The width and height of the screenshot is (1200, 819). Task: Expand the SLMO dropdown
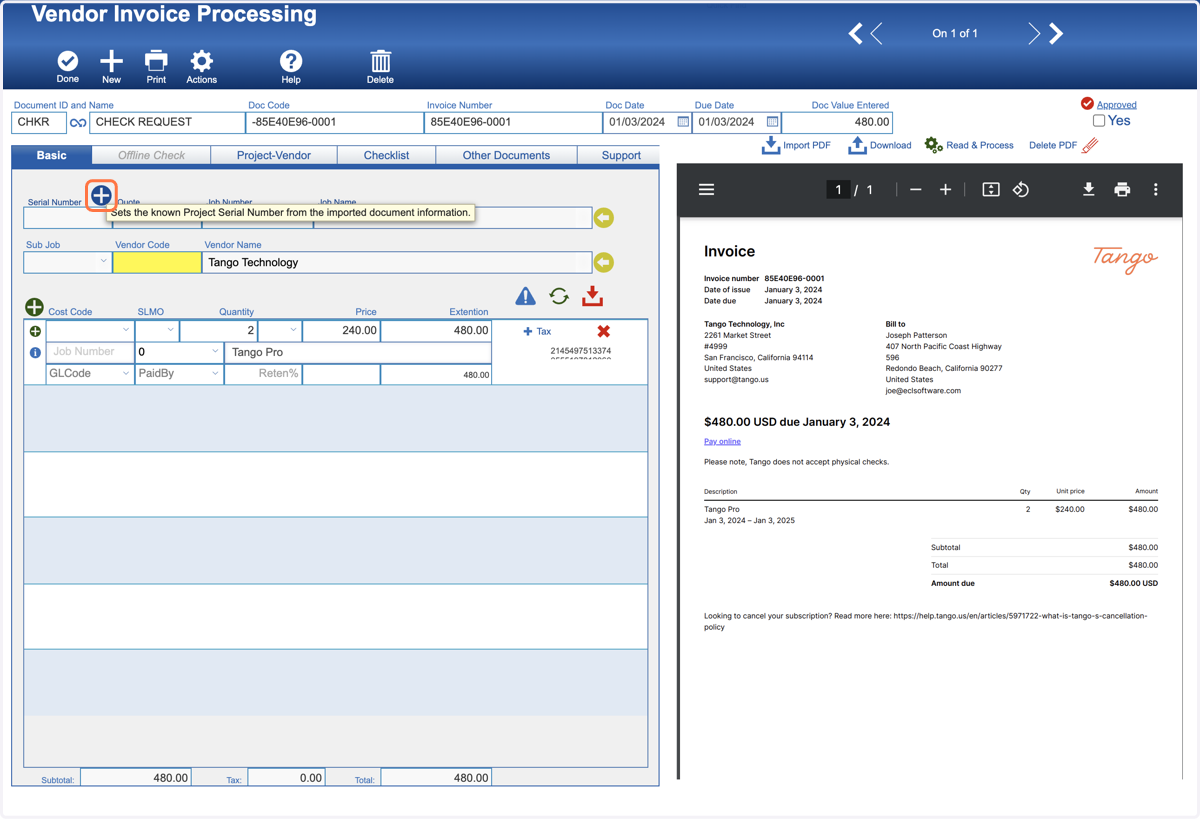pyautogui.click(x=170, y=330)
